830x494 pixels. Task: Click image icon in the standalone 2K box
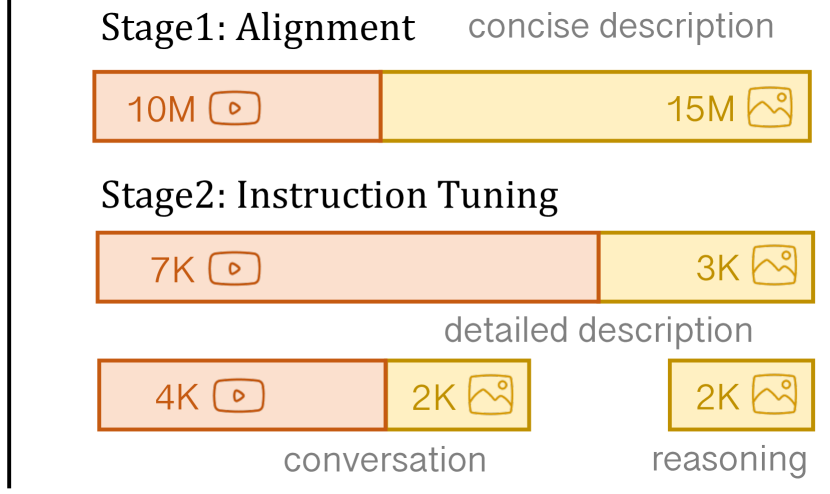(774, 396)
